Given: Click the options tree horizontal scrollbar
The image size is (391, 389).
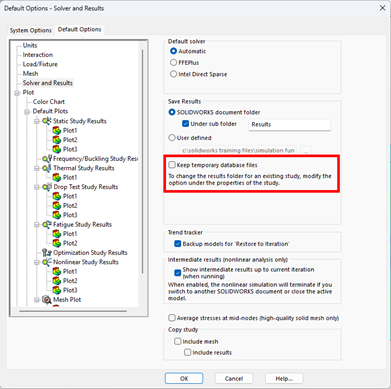Looking at the screenshot, I should (73, 311).
